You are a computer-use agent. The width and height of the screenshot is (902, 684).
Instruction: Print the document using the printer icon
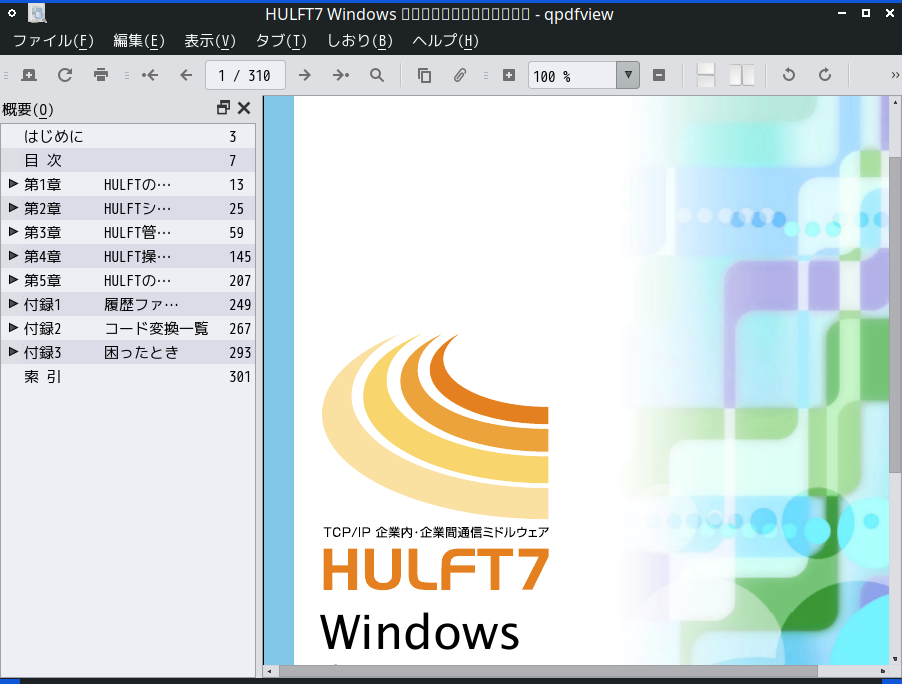pos(101,75)
